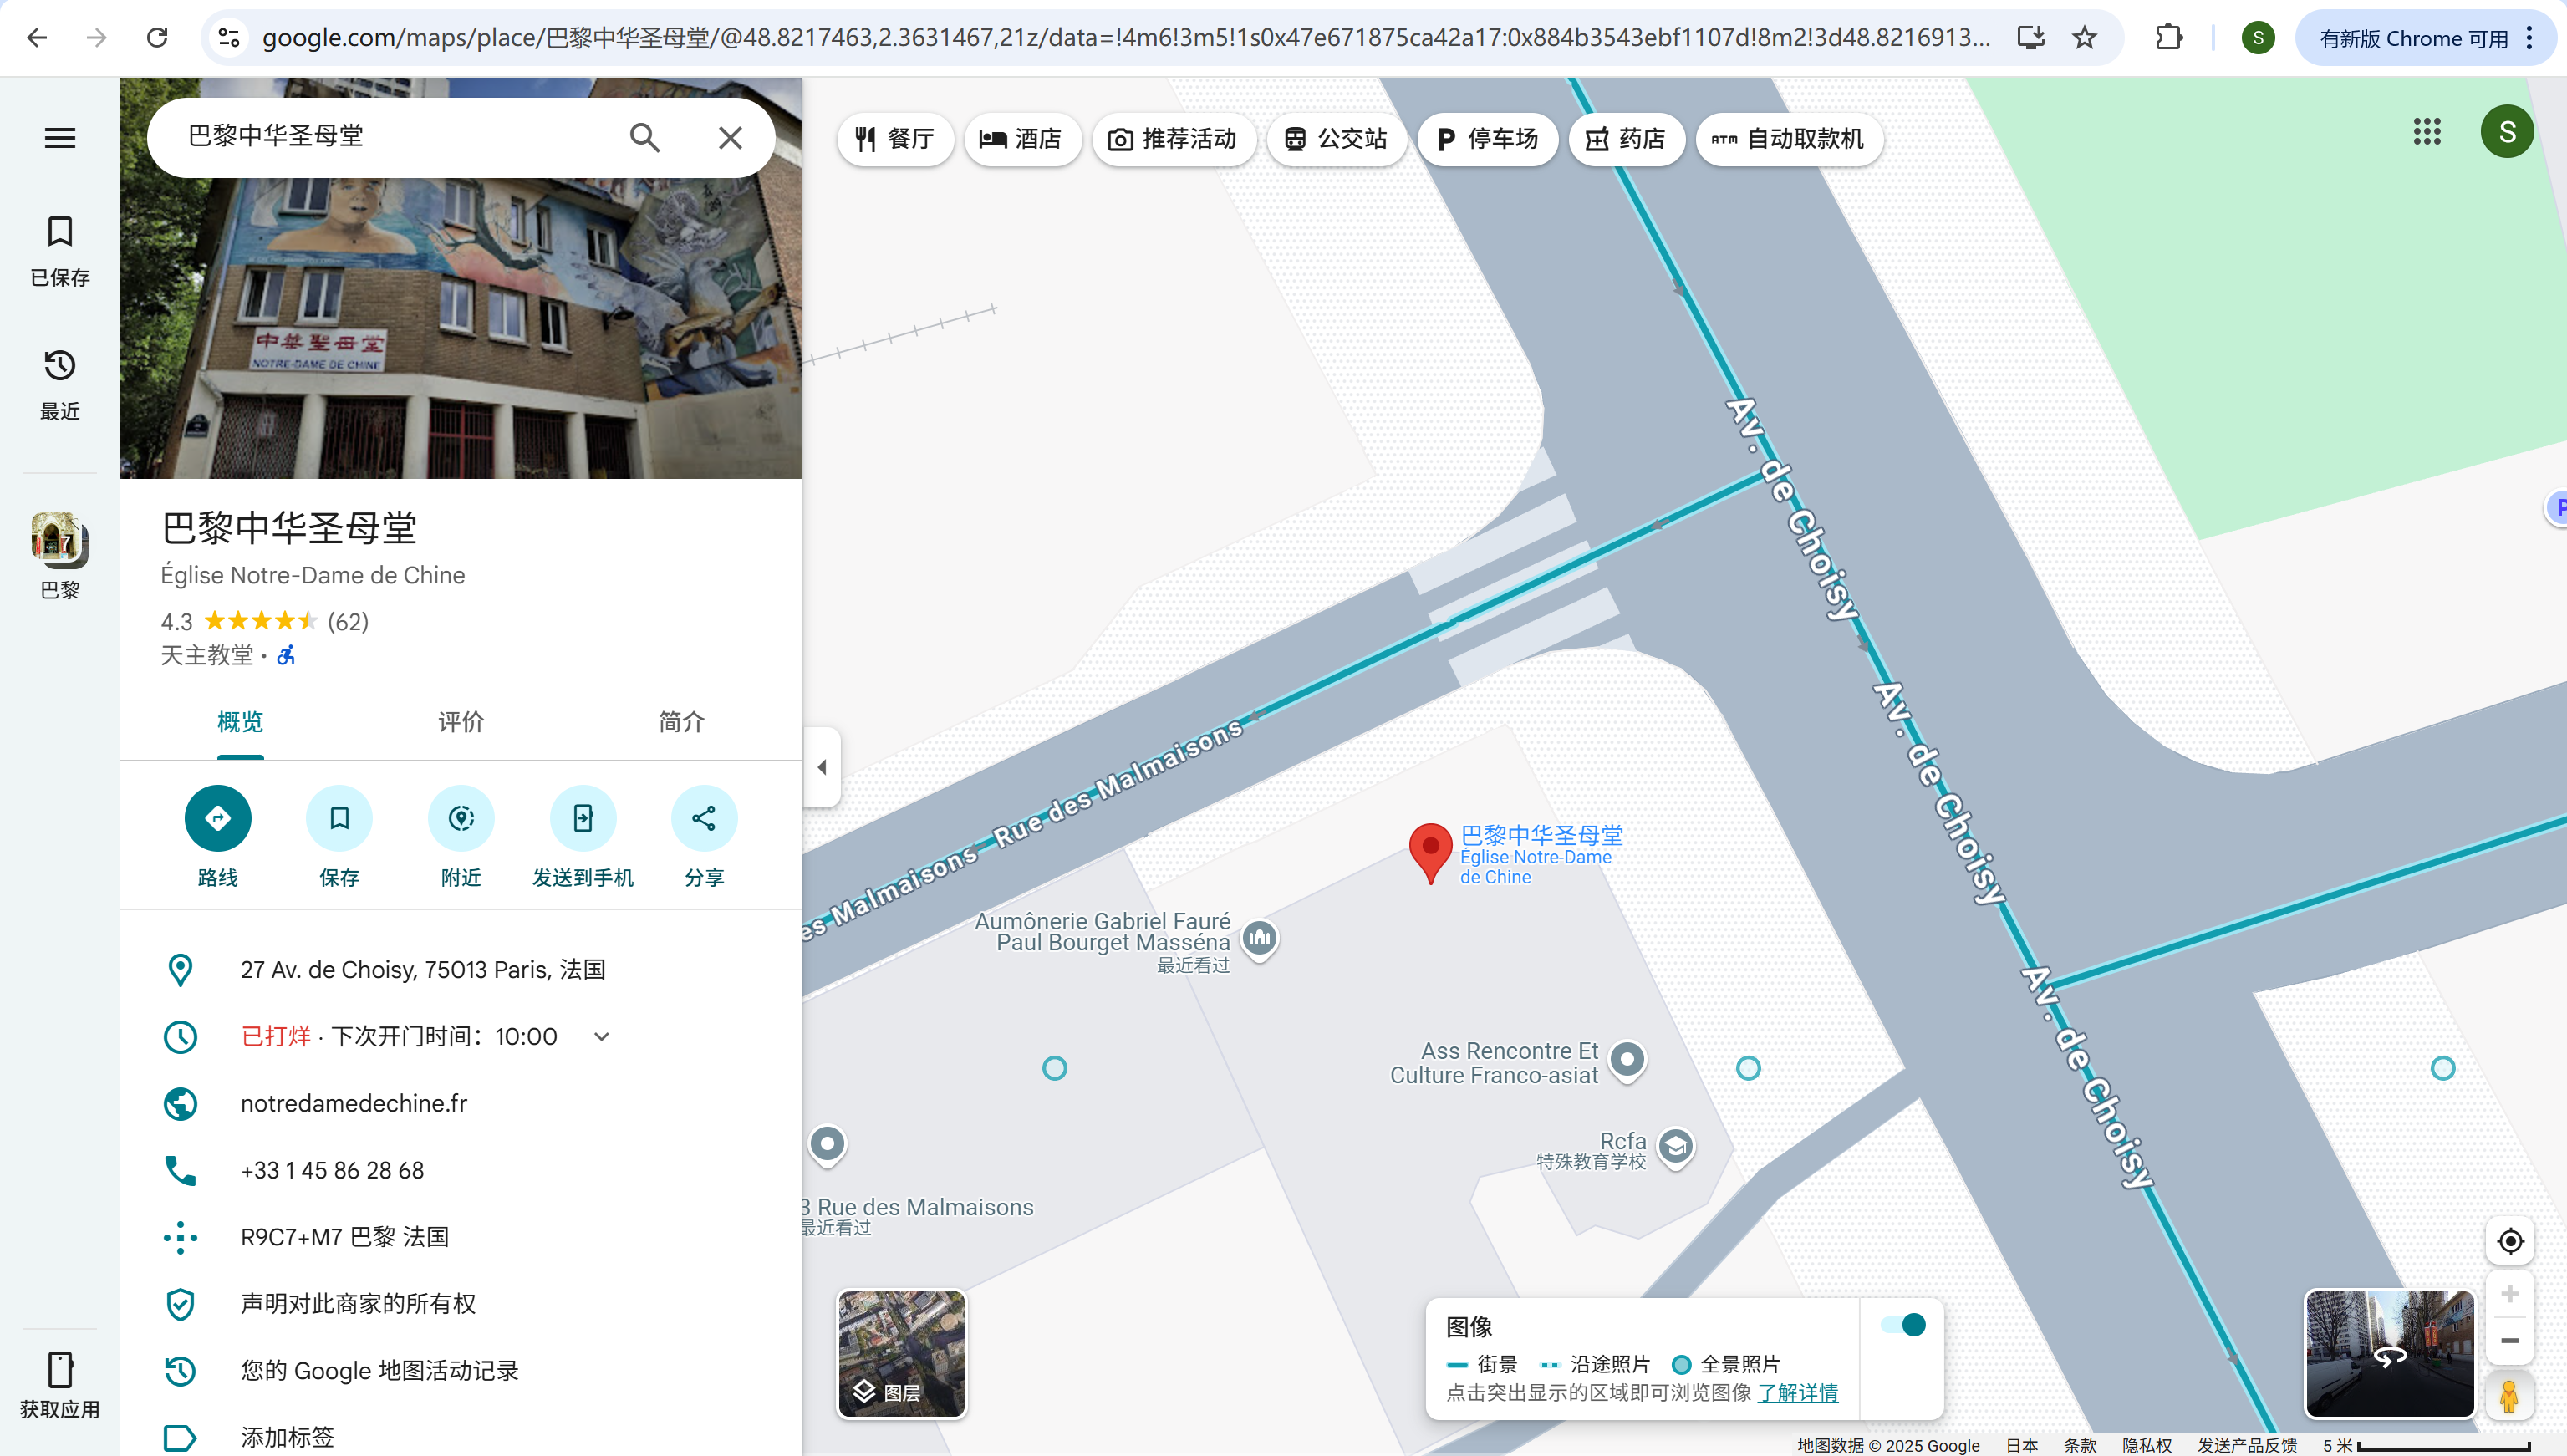The width and height of the screenshot is (2567, 1456).
Task: Click the 条款 terms link
Action: (x=2080, y=1445)
